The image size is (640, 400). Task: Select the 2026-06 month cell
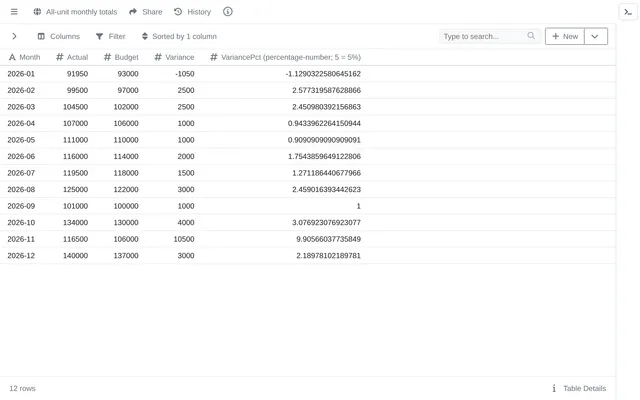(x=21, y=156)
